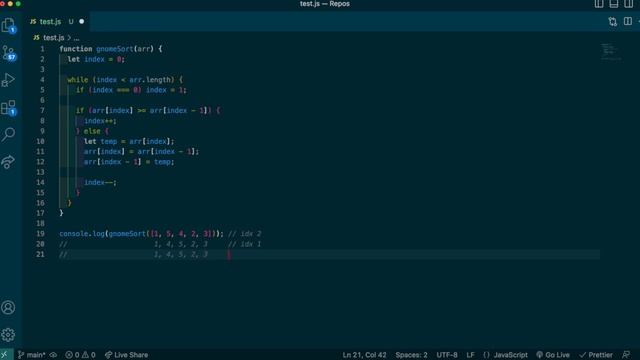Open changes compare icon in editor toolbar
Screen dimensions: 640x360
[x=613, y=22]
